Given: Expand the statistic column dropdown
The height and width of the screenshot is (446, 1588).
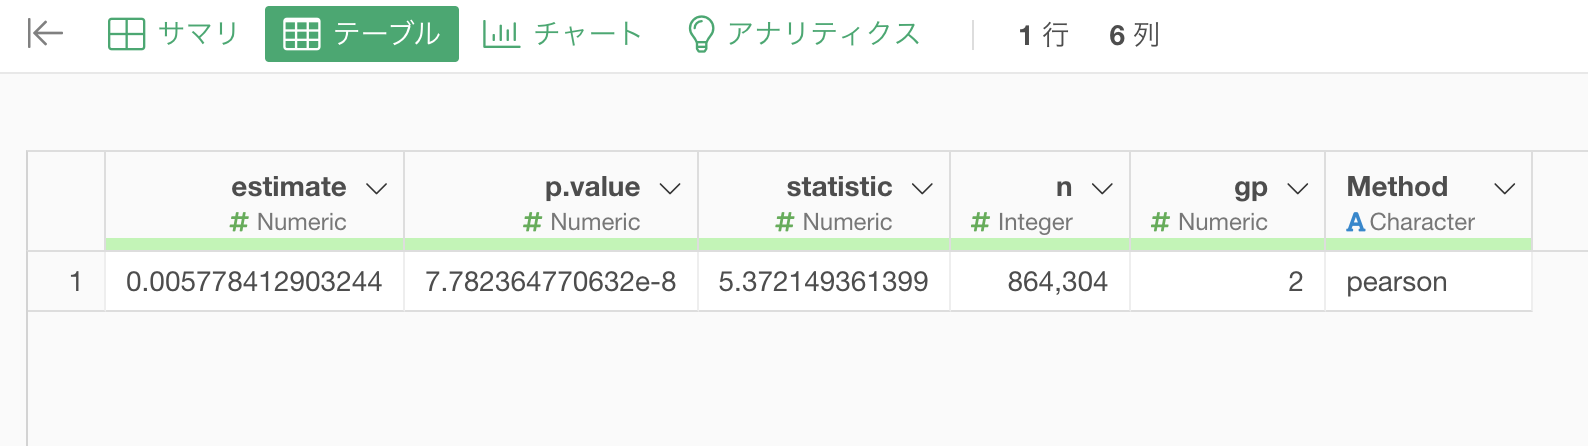Looking at the screenshot, I should [x=922, y=188].
